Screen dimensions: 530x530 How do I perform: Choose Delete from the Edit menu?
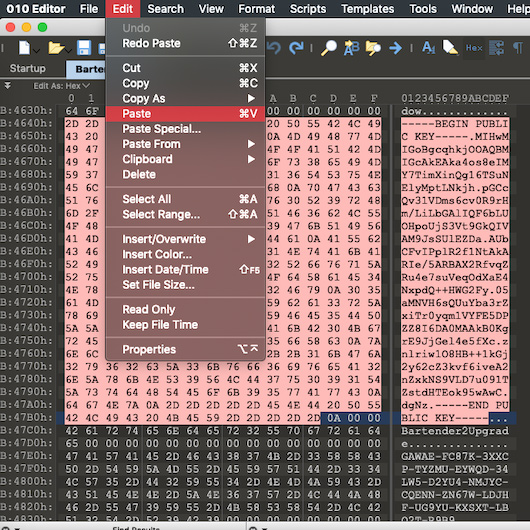[185, 174]
